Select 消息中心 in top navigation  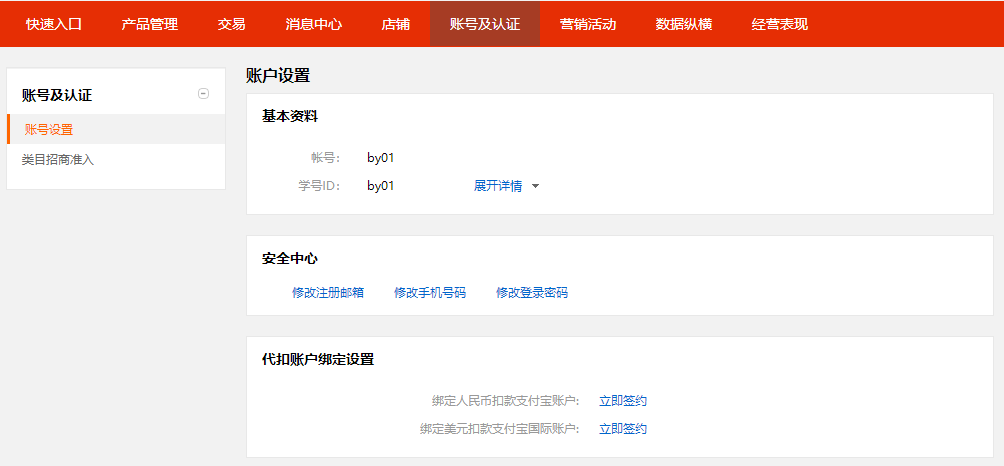(313, 24)
